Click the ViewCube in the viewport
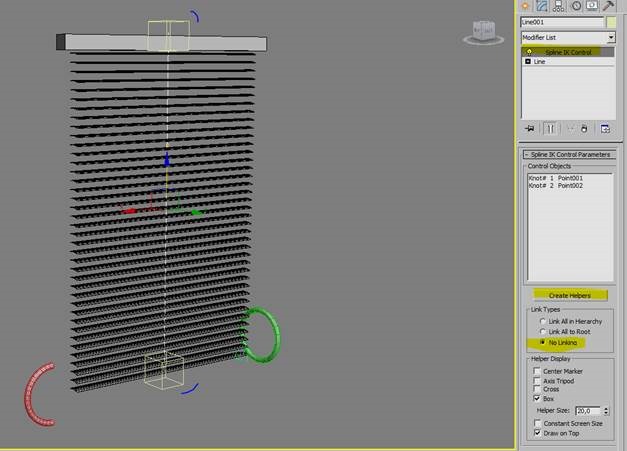627x451 pixels. coord(483,32)
